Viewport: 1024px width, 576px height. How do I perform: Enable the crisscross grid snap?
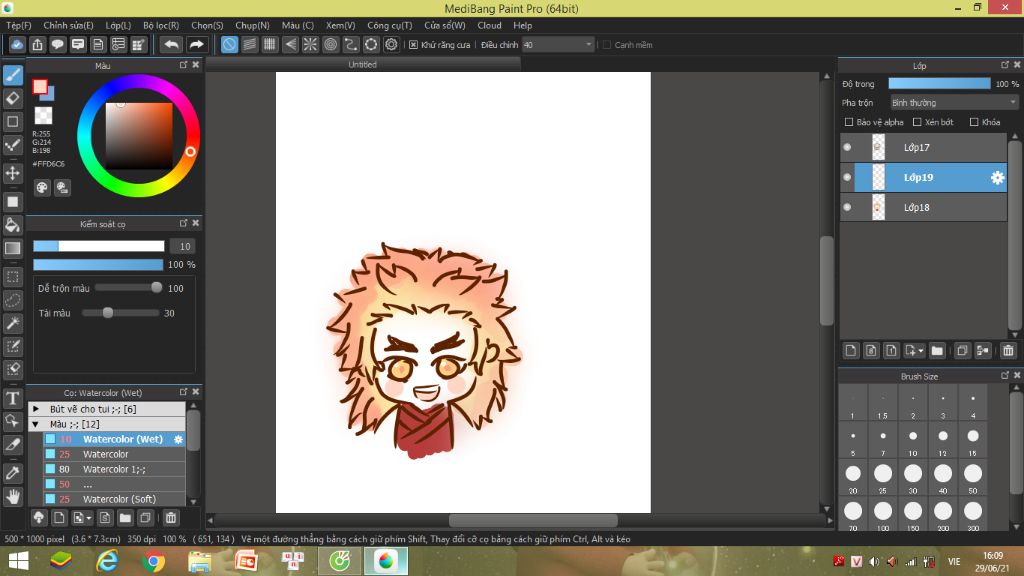pos(270,44)
